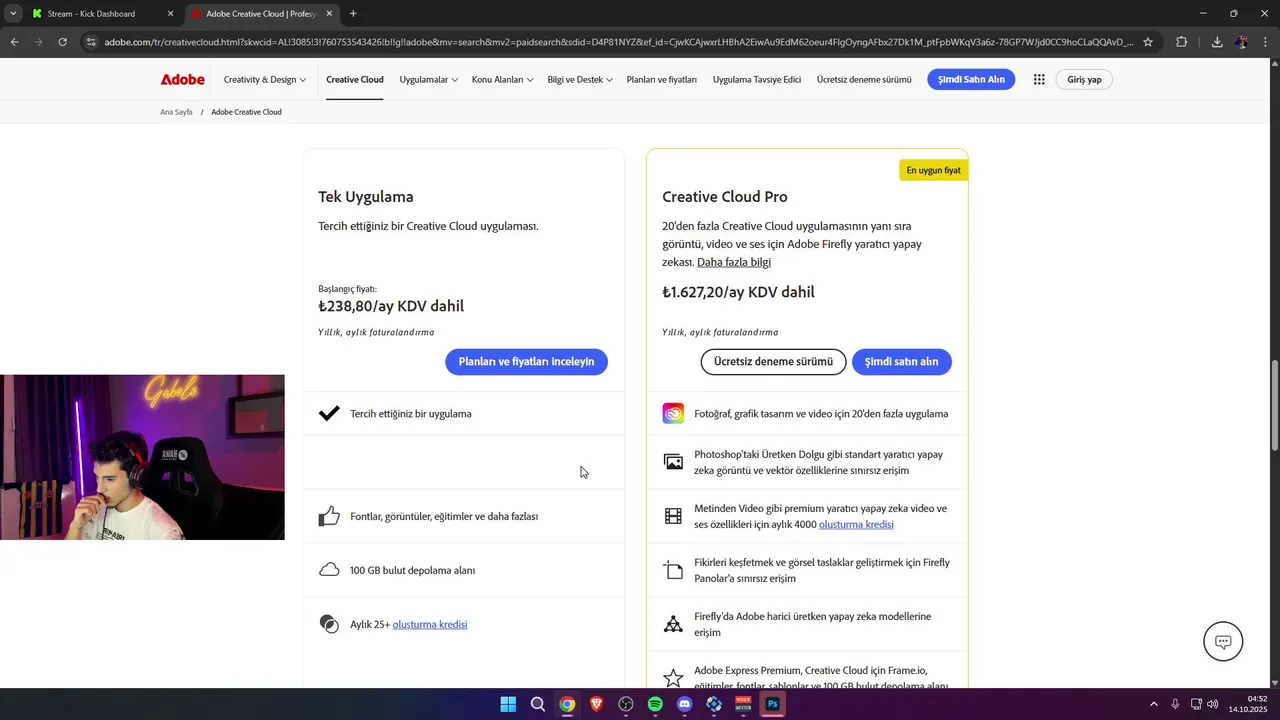This screenshot has width=1280, height=720.
Task: Open Ücretsiz deneme sürümü nav item
Action: [x=864, y=79]
